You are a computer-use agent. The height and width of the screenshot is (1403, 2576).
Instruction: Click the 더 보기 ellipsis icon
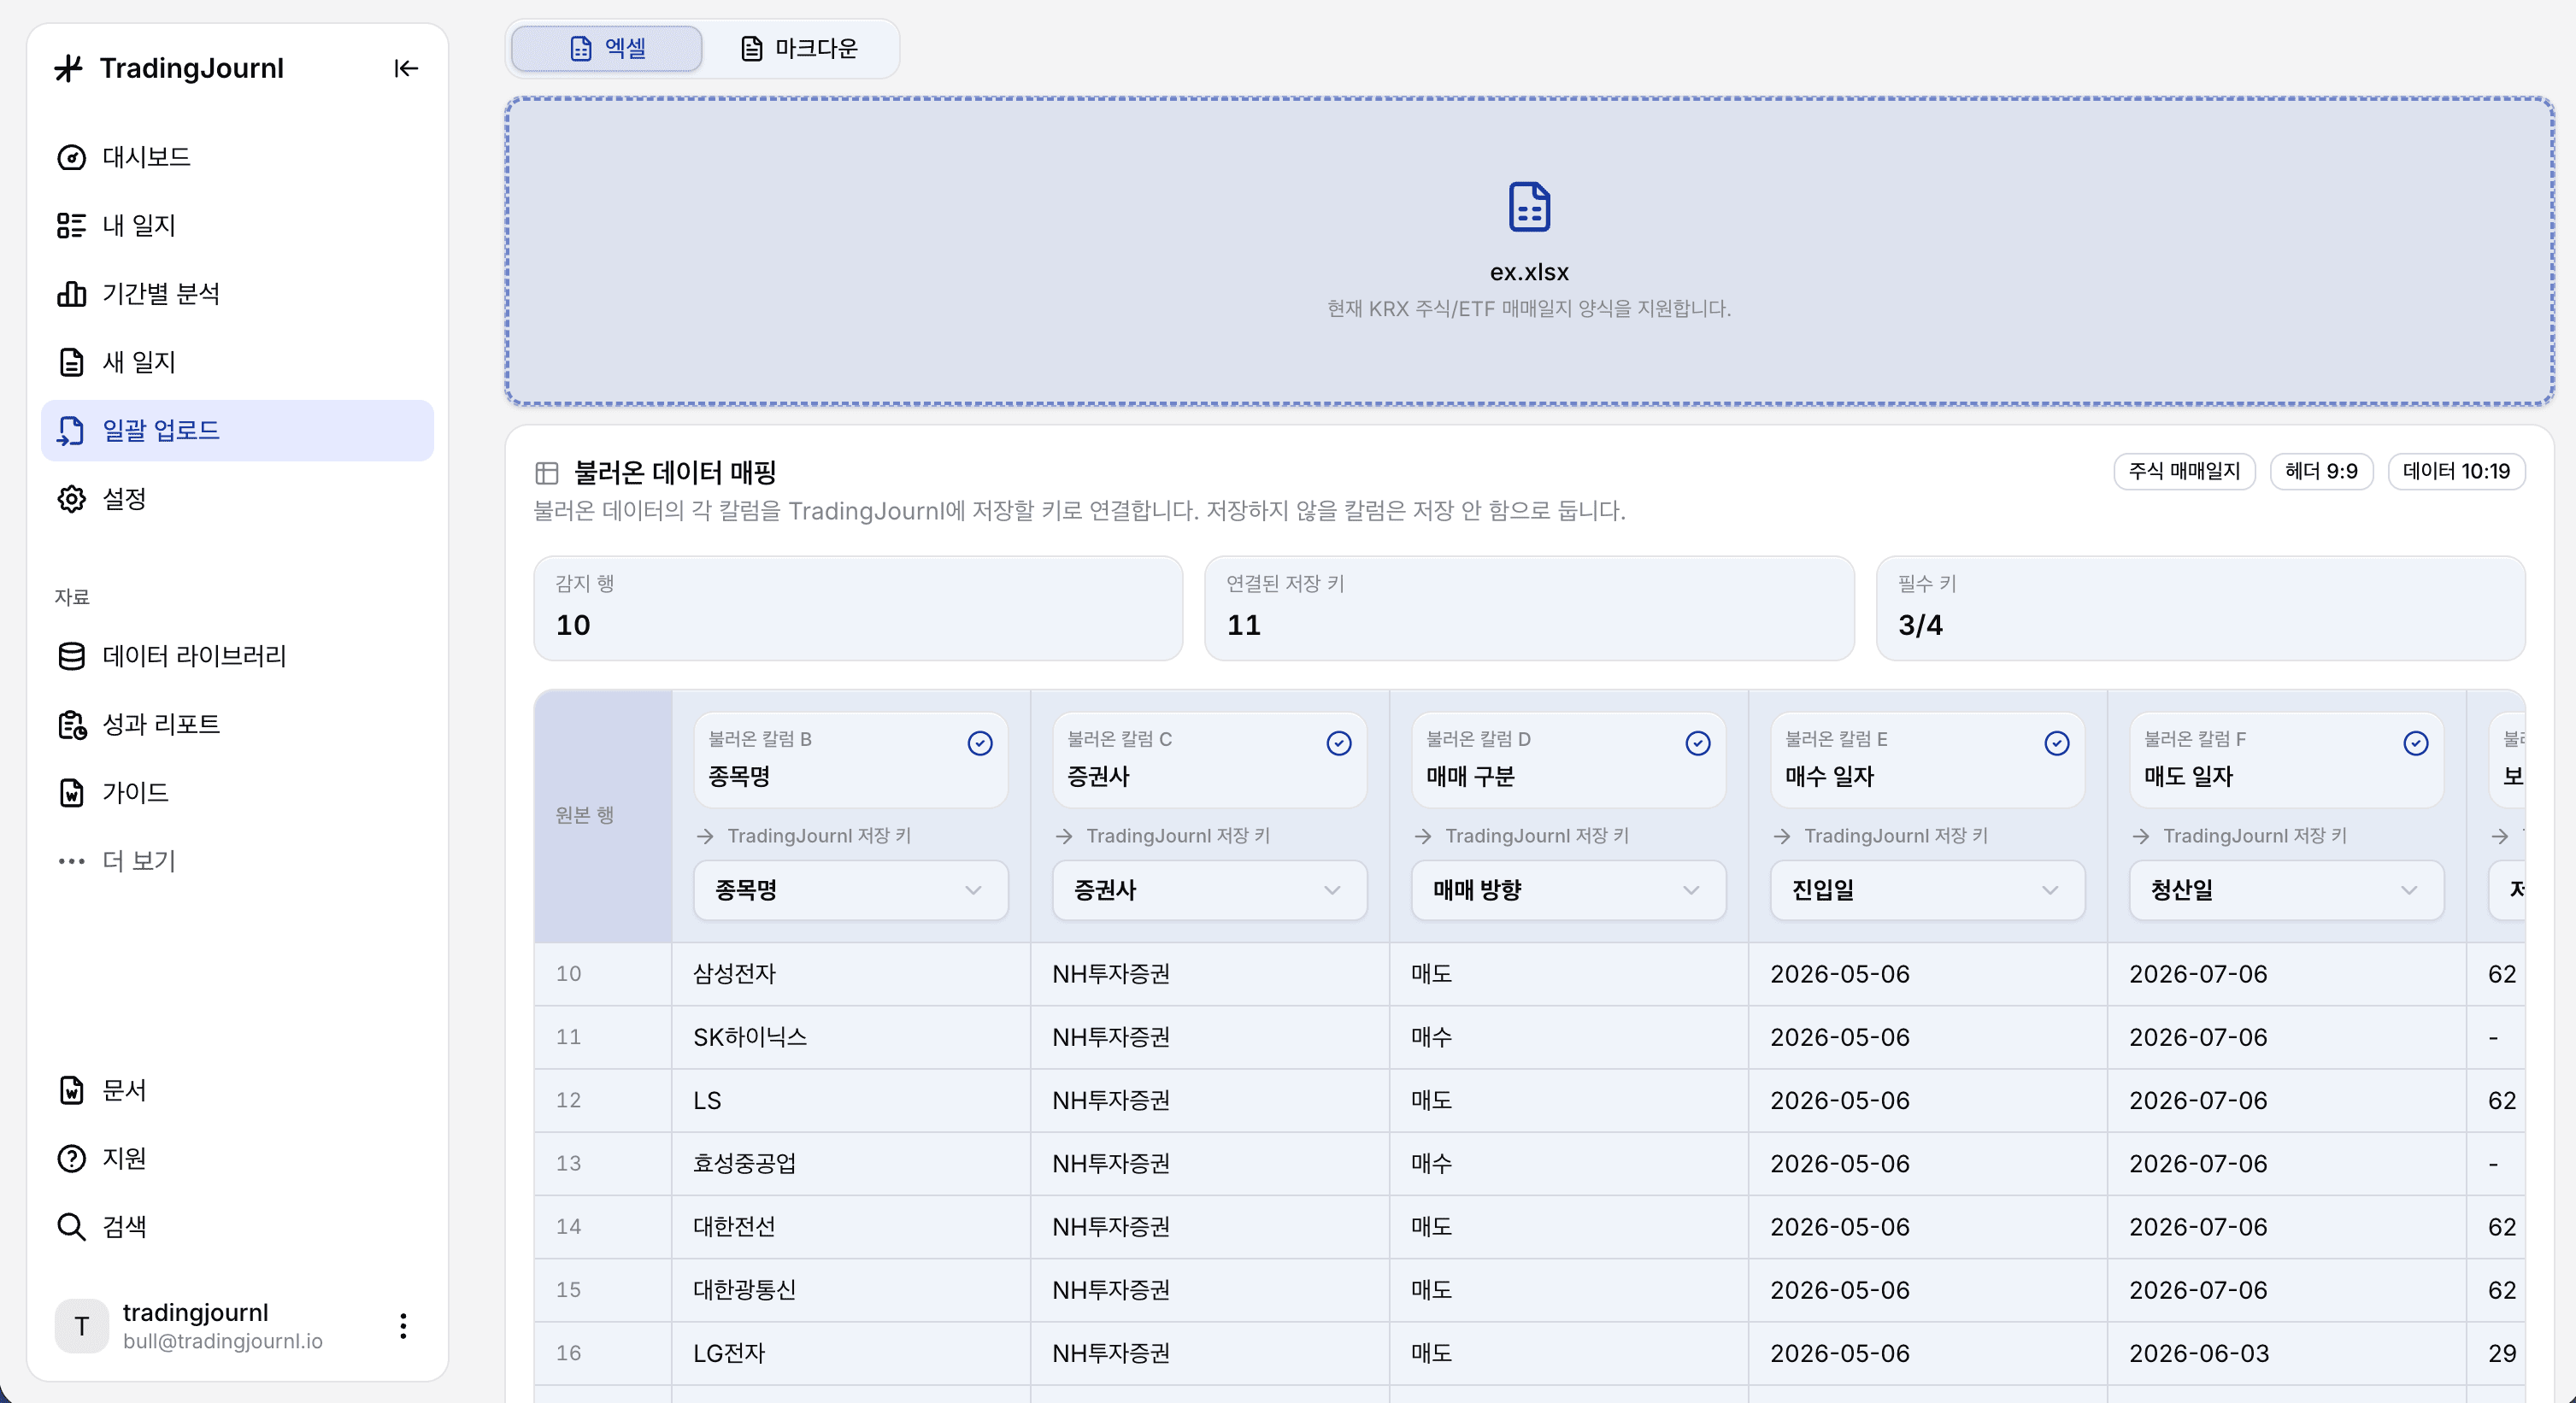71,861
